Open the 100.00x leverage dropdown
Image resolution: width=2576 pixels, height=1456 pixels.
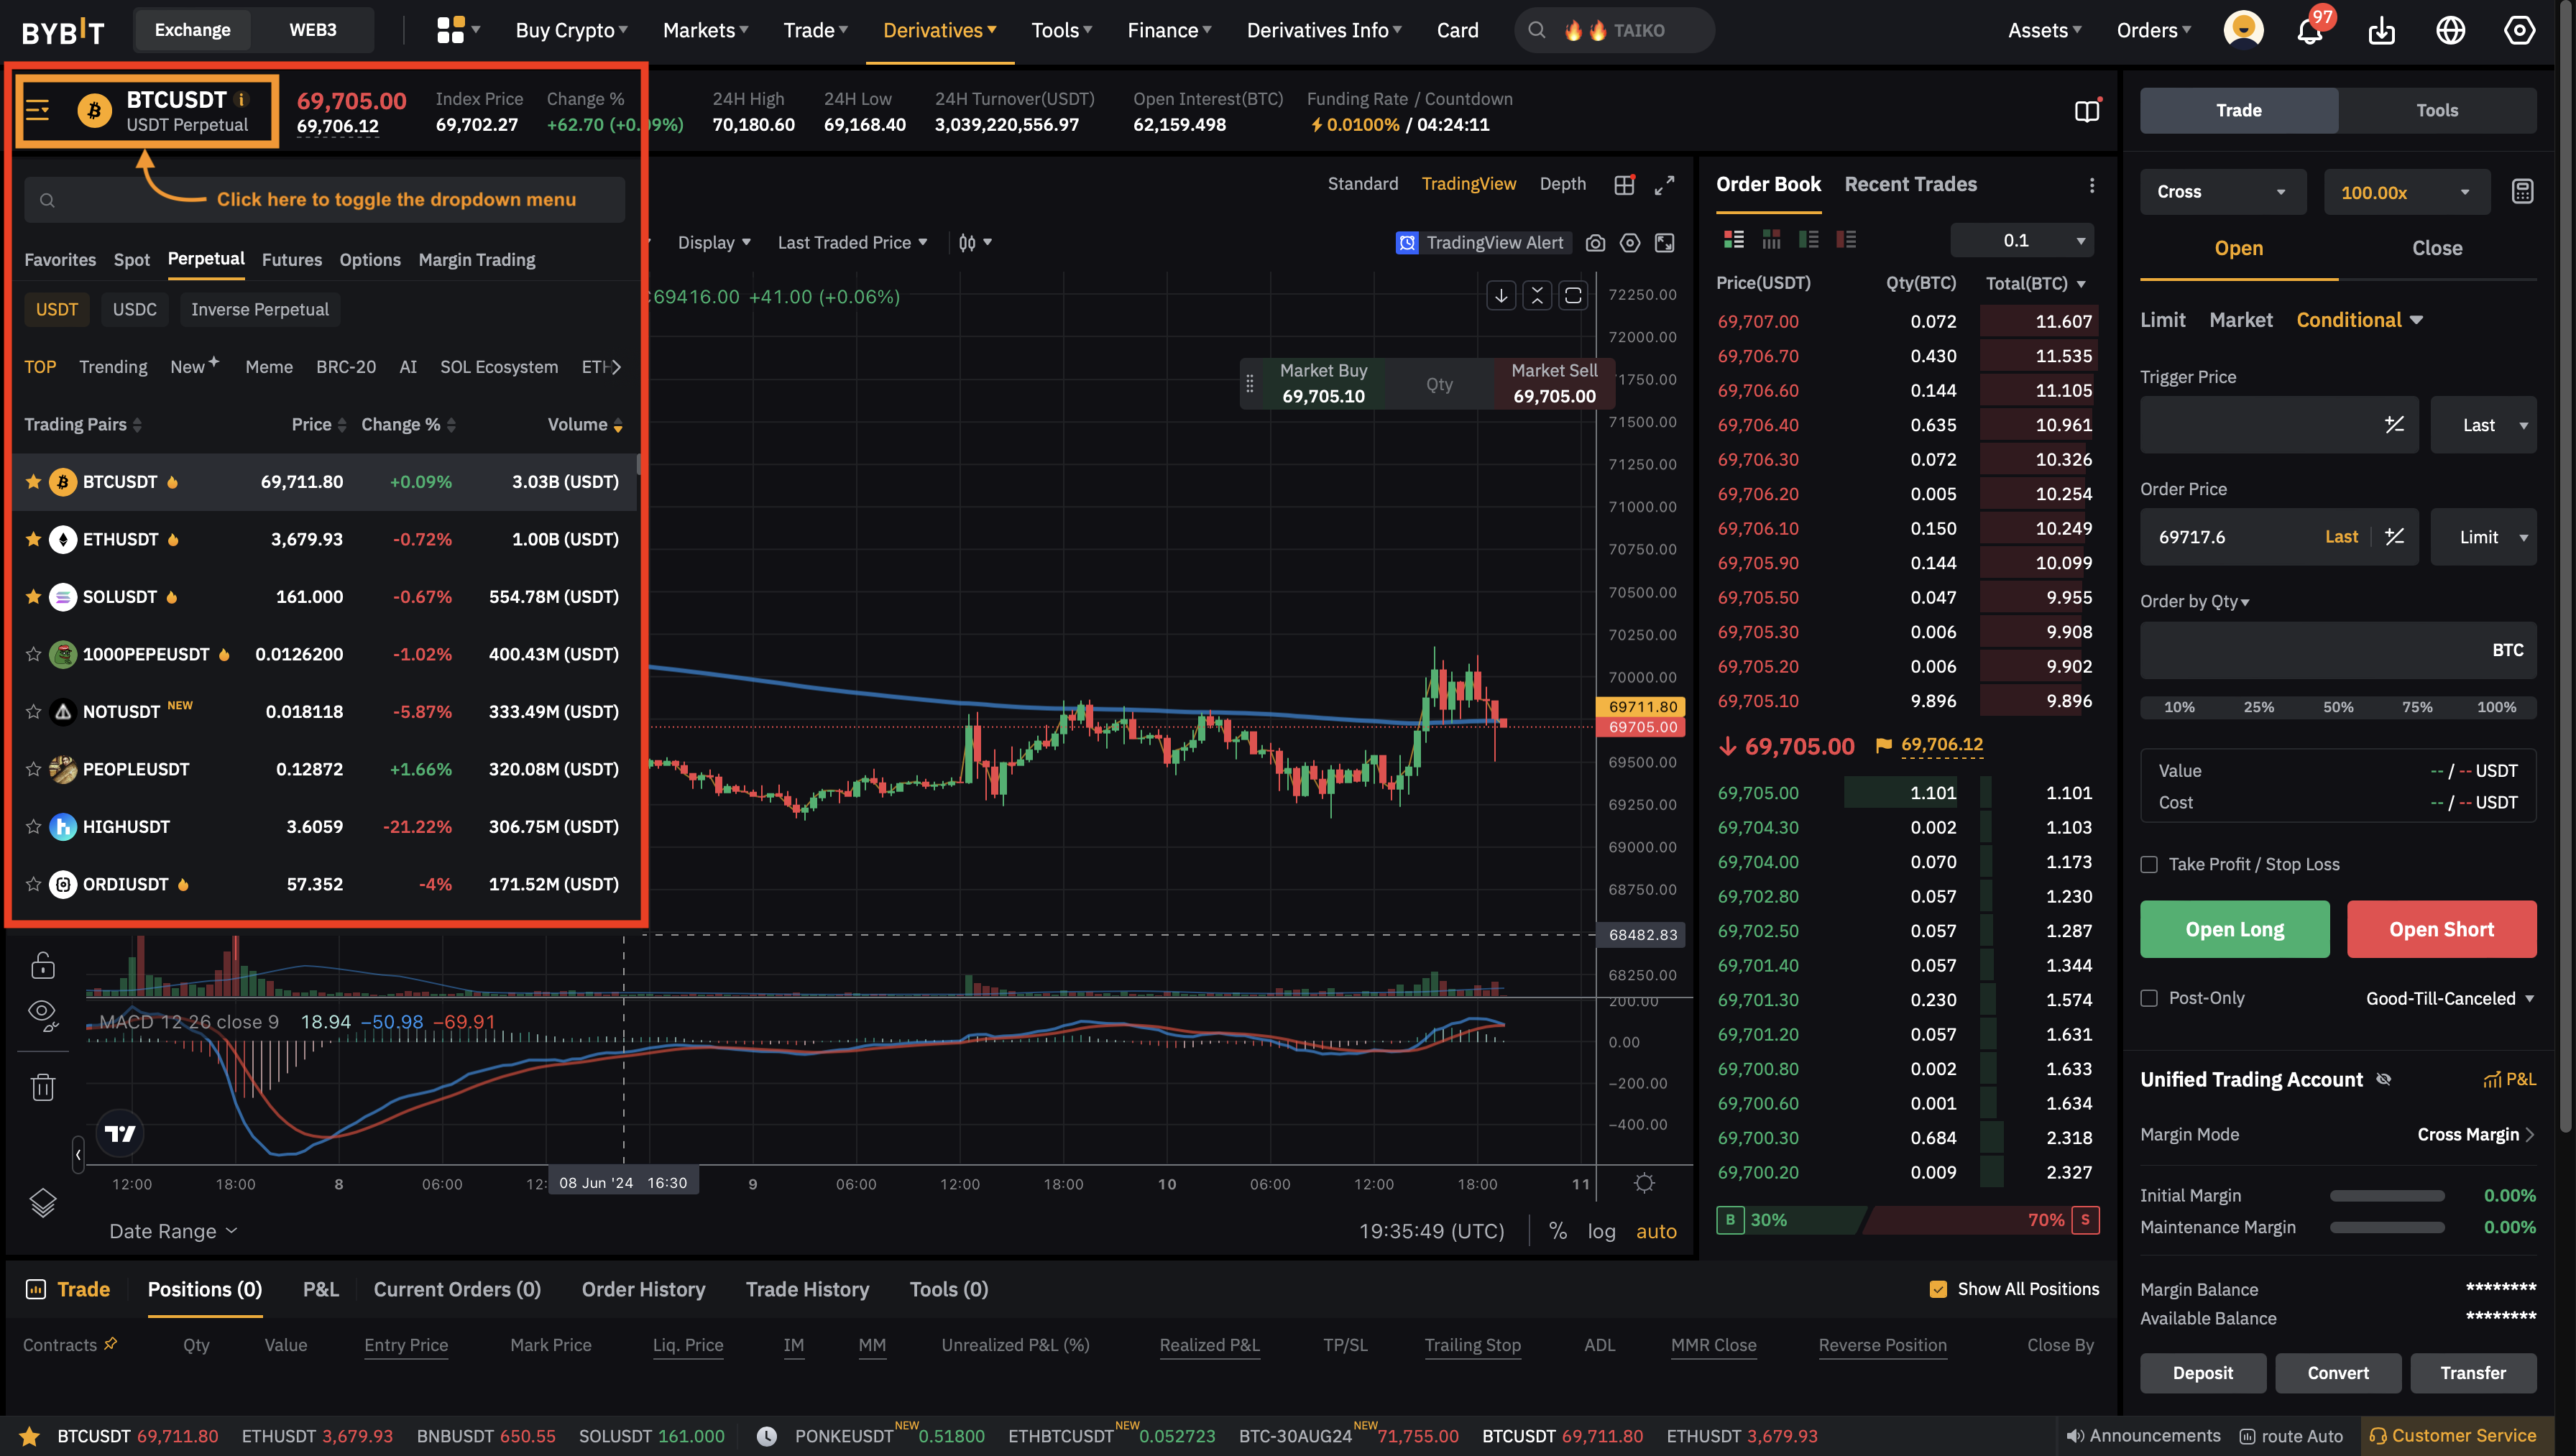point(2406,191)
